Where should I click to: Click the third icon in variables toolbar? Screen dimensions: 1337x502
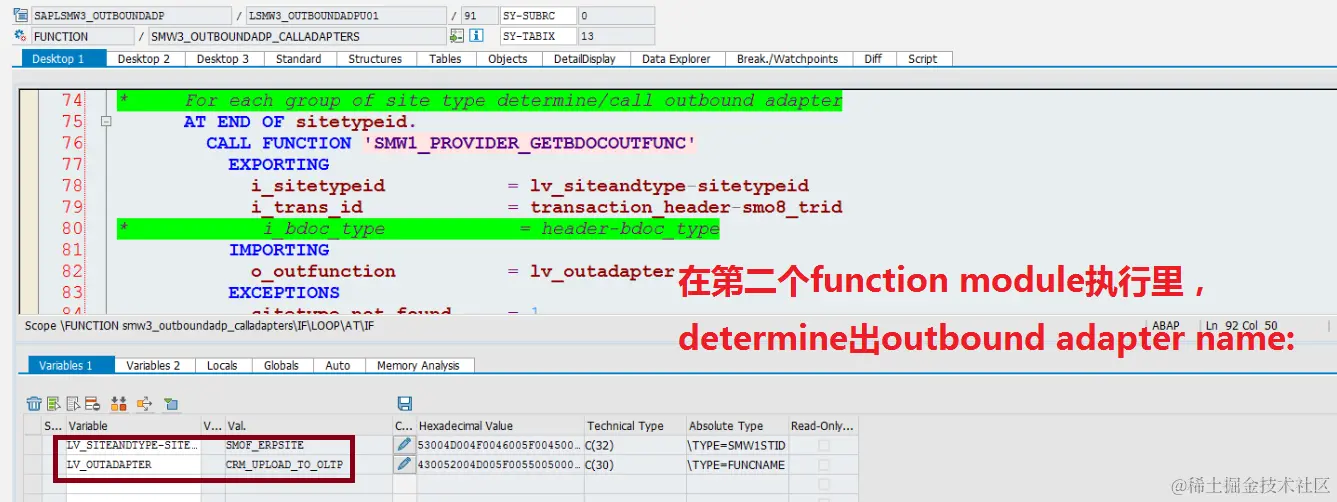point(73,404)
